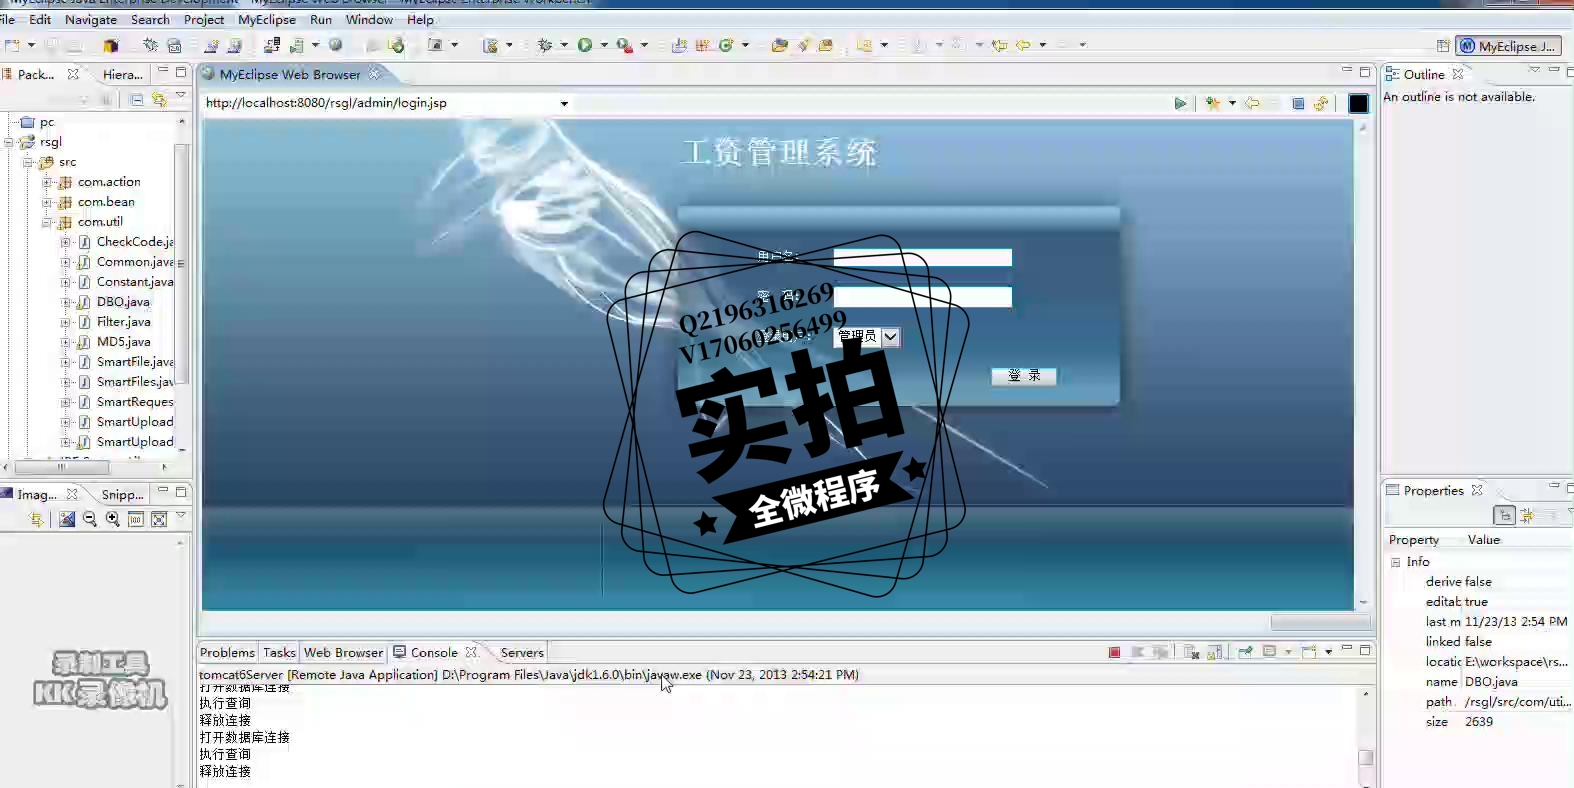Toggle Link with Editor in Package Explorer
This screenshot has height=788, width=1574.
tap(159, 99)
